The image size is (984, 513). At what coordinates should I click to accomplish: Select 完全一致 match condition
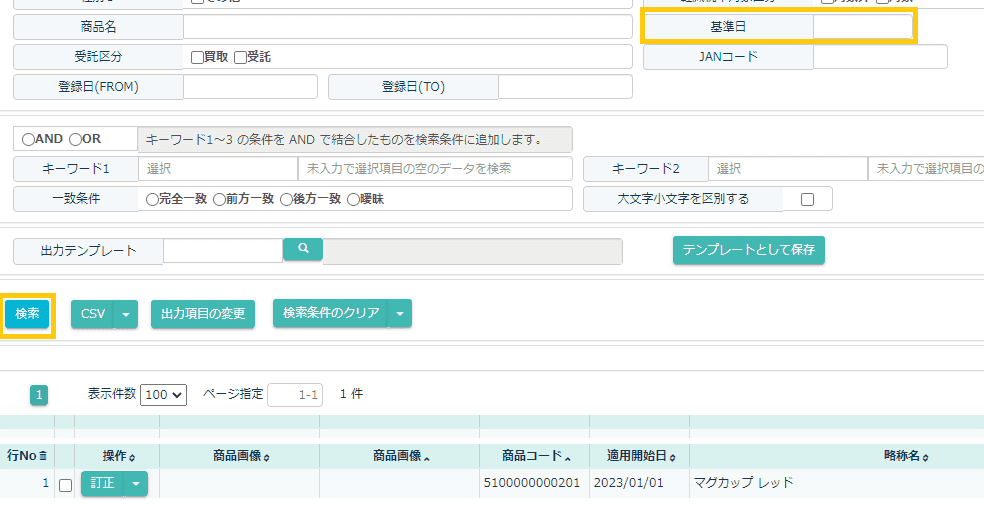point(152,200)
